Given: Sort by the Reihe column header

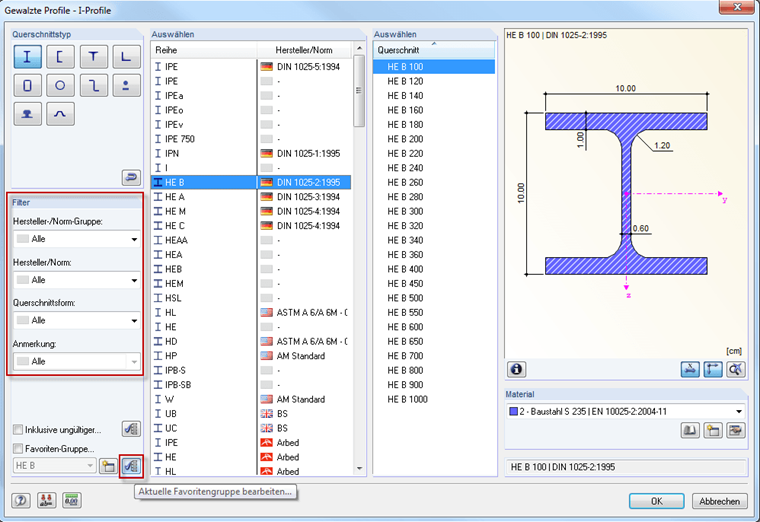Looking at the screenshot, I should point(204,50).
